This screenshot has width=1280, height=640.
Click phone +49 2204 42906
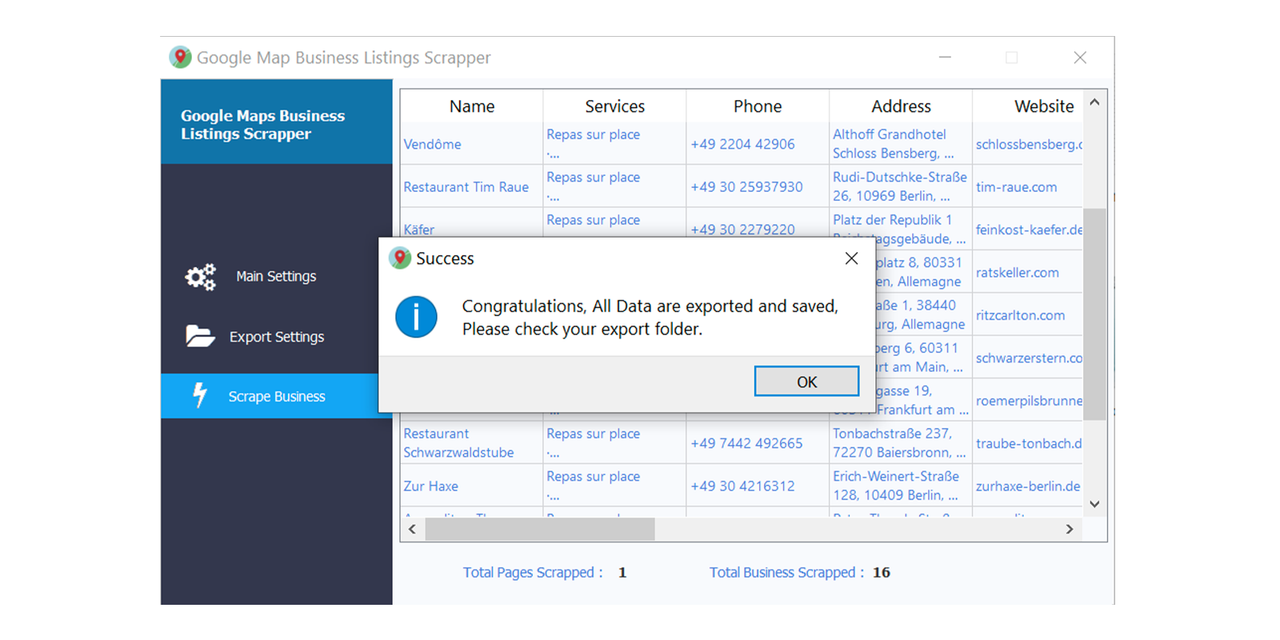[758, 144]
